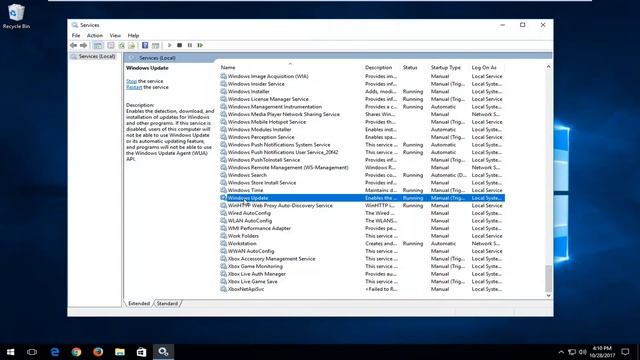Sort by the Name column header
Image resolution: width=640 pixels, height=360 pixels.
(290, 67)
